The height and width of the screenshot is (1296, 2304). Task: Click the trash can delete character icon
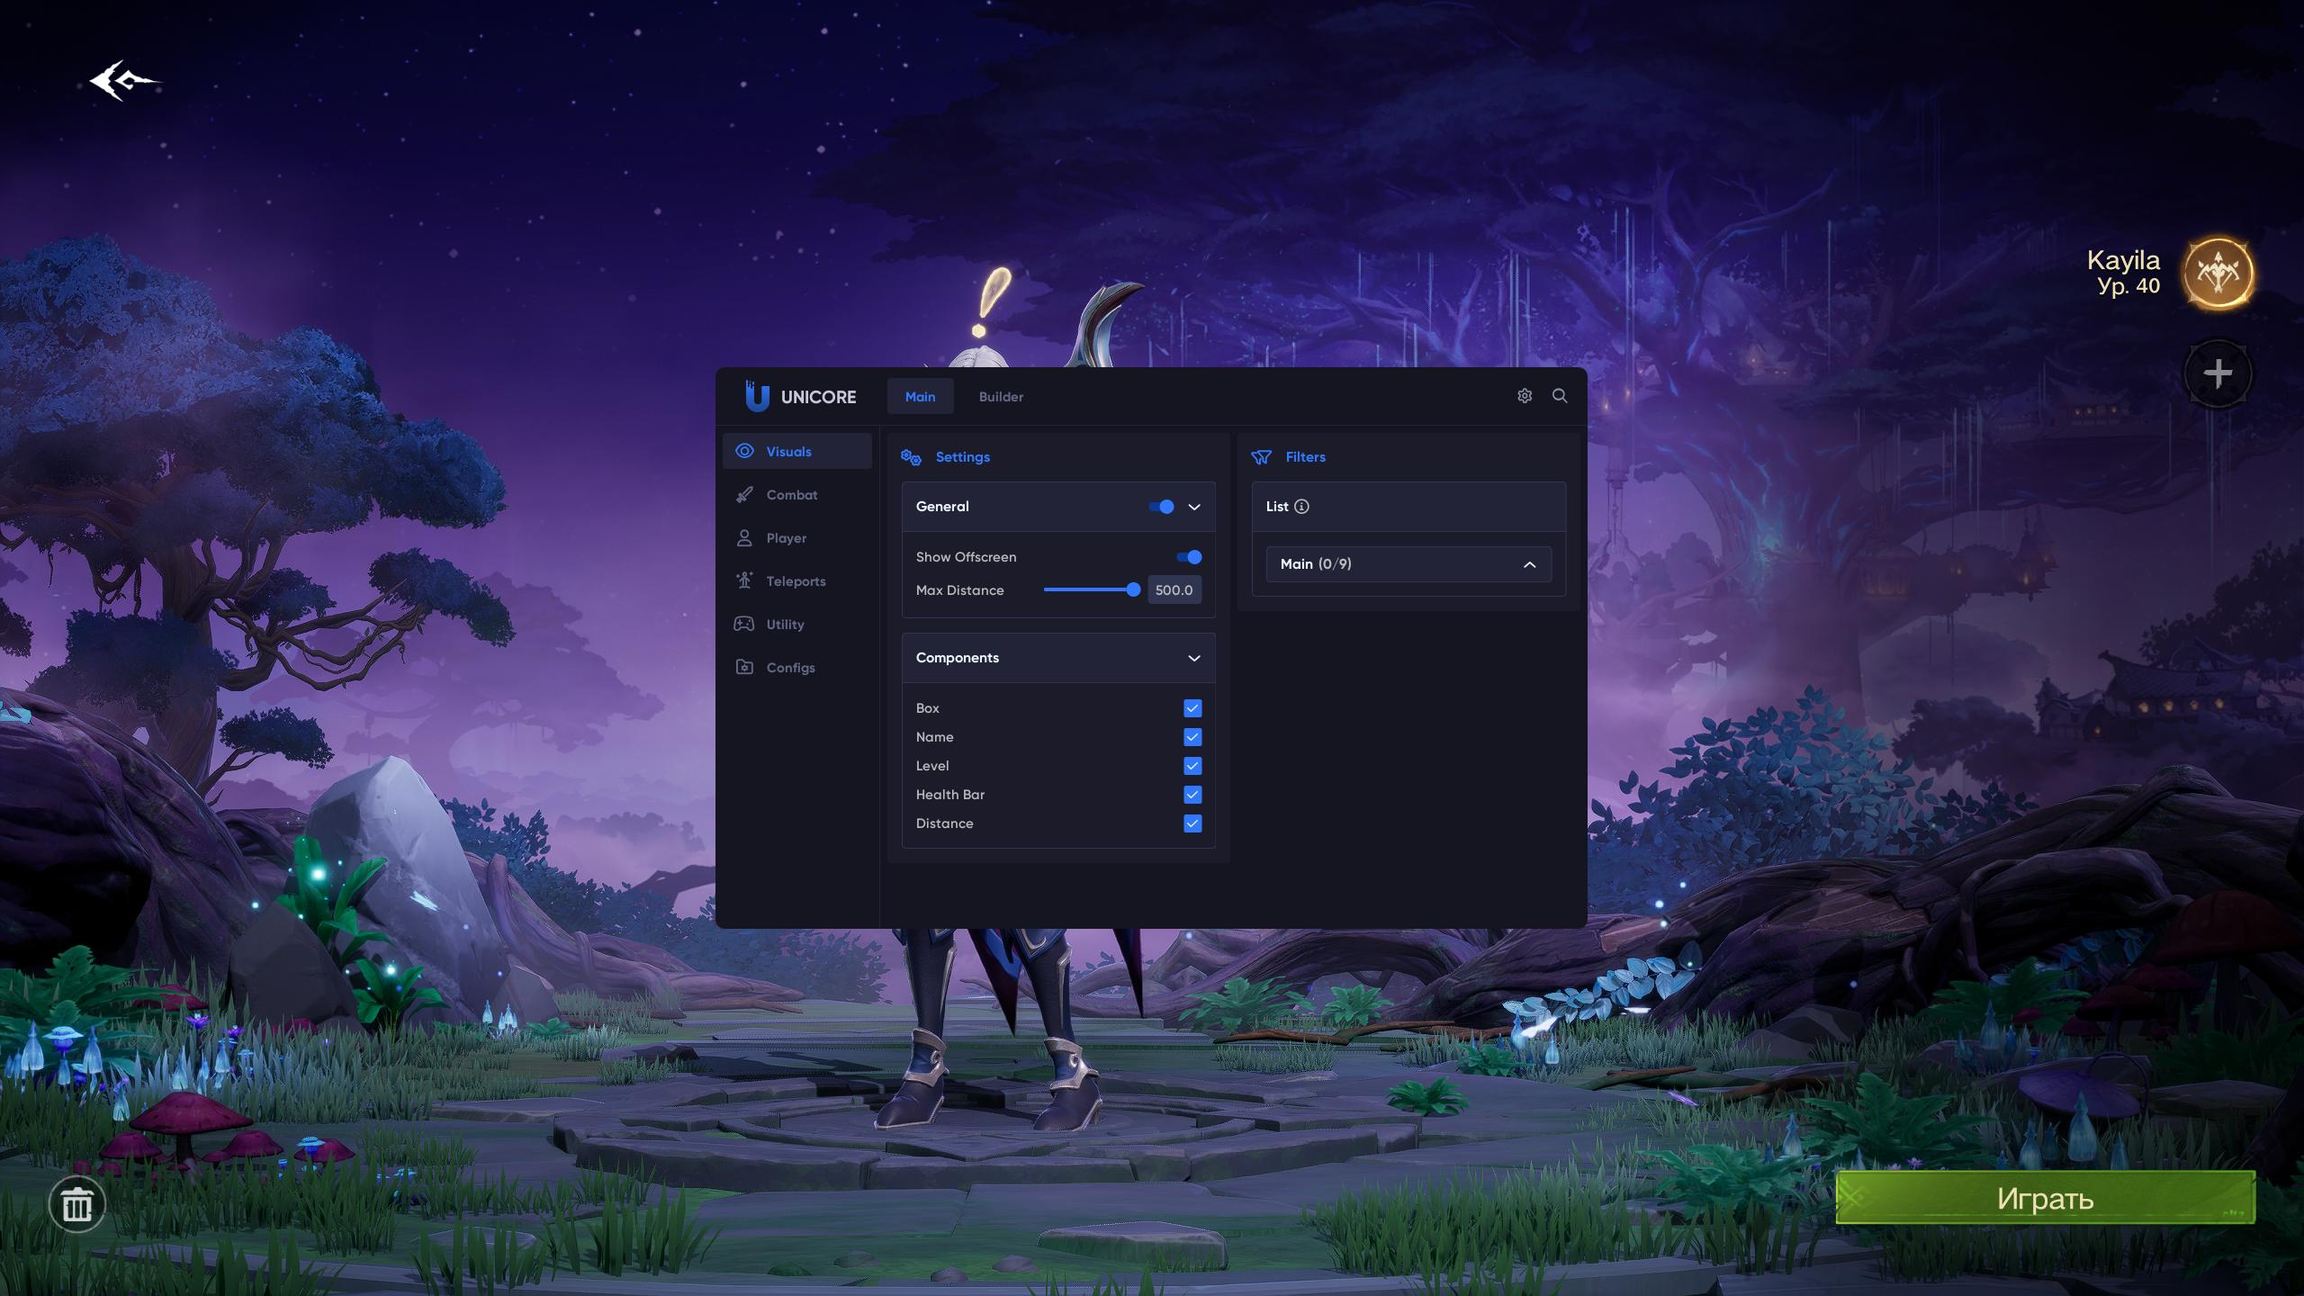click(77, 1205)
